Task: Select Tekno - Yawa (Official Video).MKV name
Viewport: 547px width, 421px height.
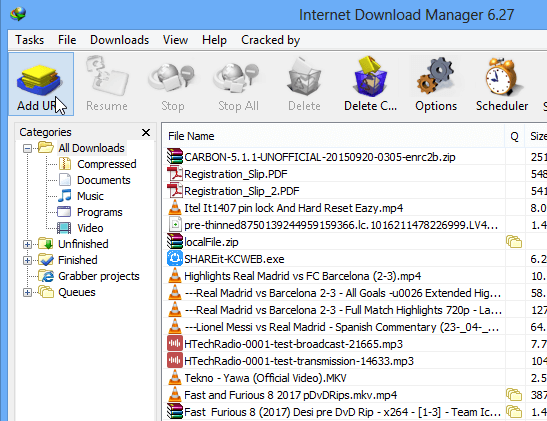Action: pyautogui.click(x=265, y=378)
